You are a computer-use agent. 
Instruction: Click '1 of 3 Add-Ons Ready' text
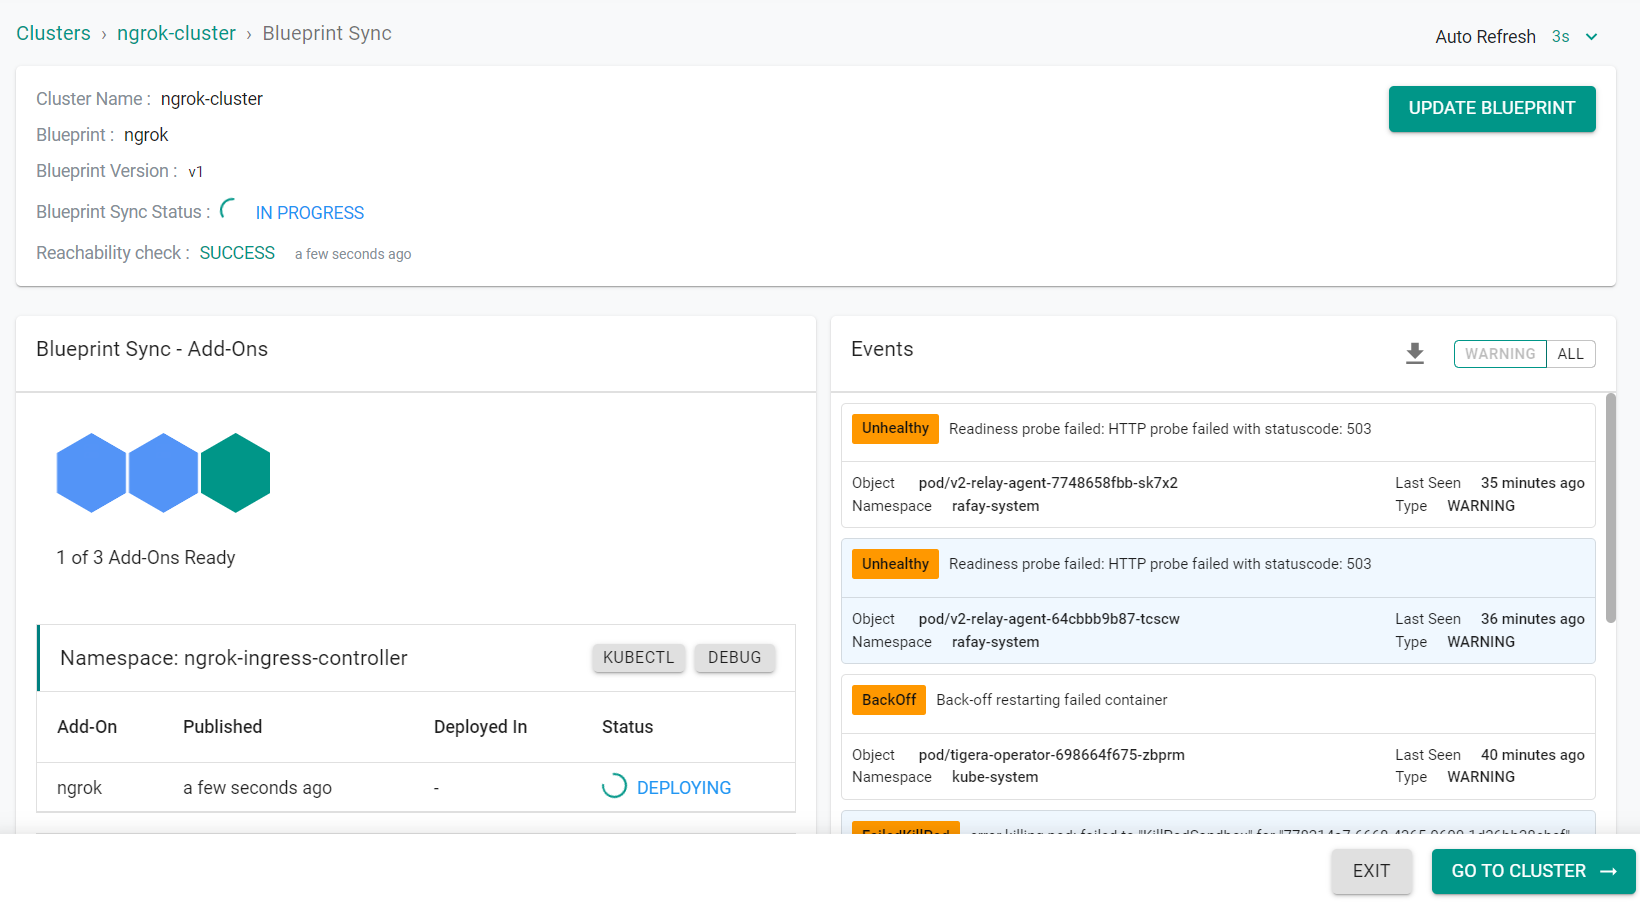click(146, 558)
